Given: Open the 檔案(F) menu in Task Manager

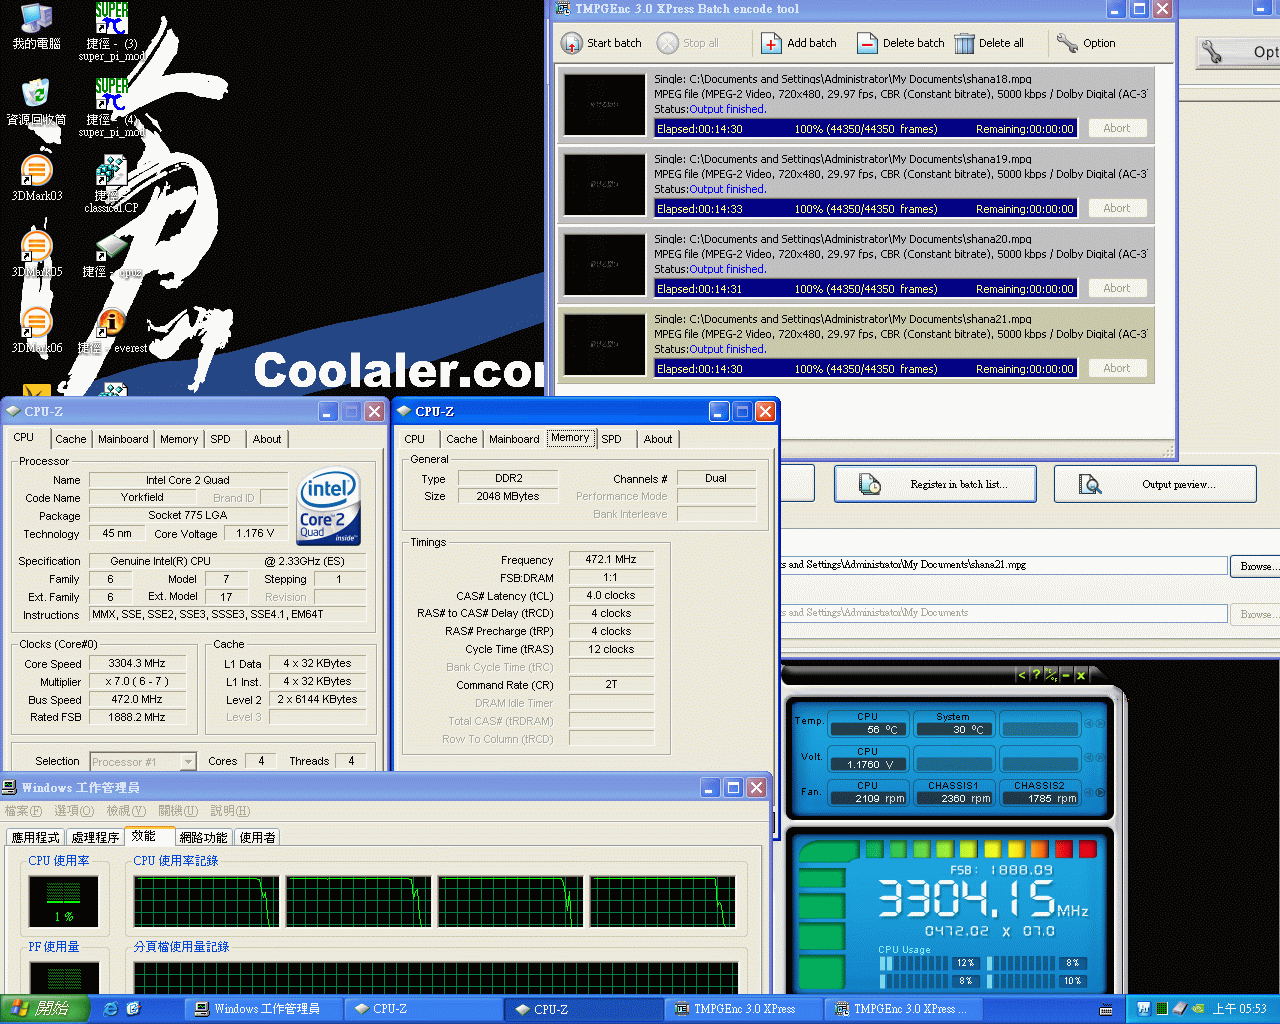Looking at the screenshot, I should pyautogui.click(x=24, y=811).
